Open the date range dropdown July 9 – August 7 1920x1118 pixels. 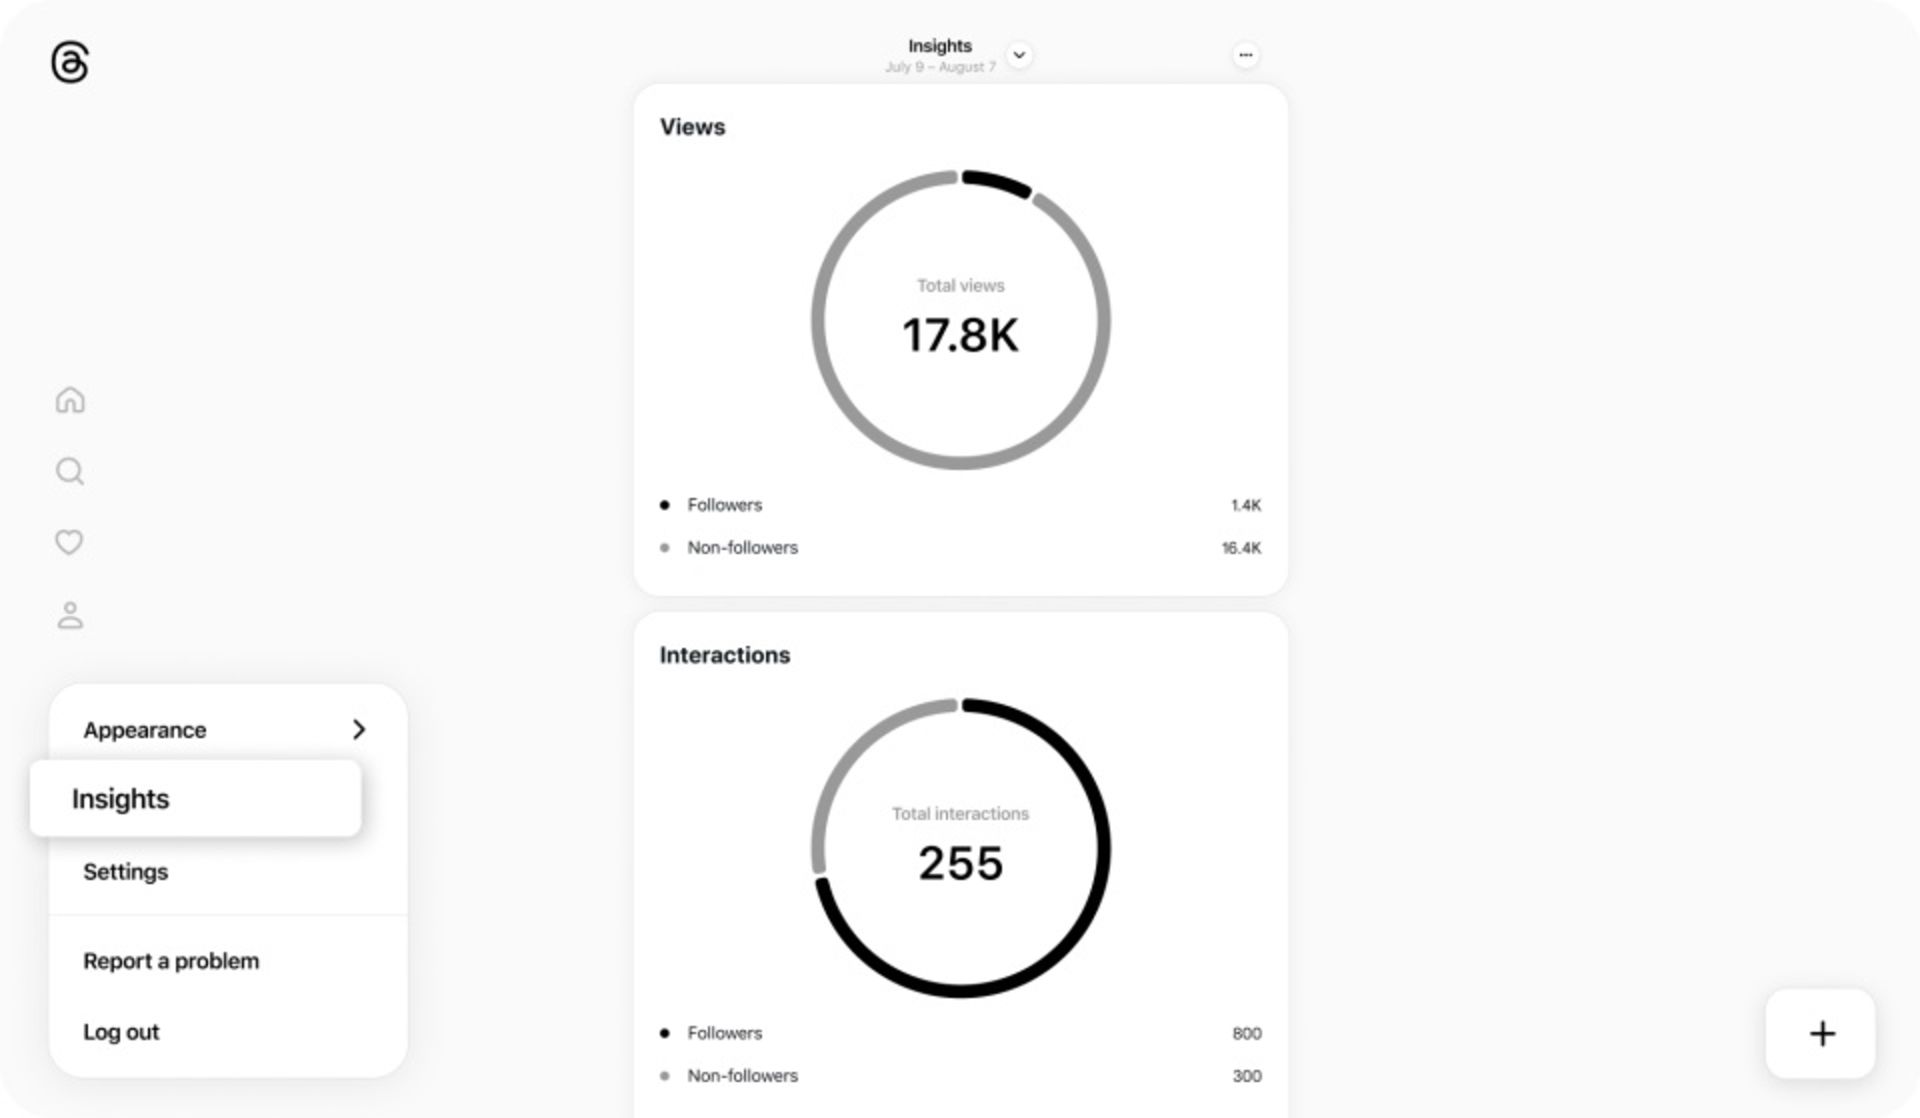point(1021,55)
